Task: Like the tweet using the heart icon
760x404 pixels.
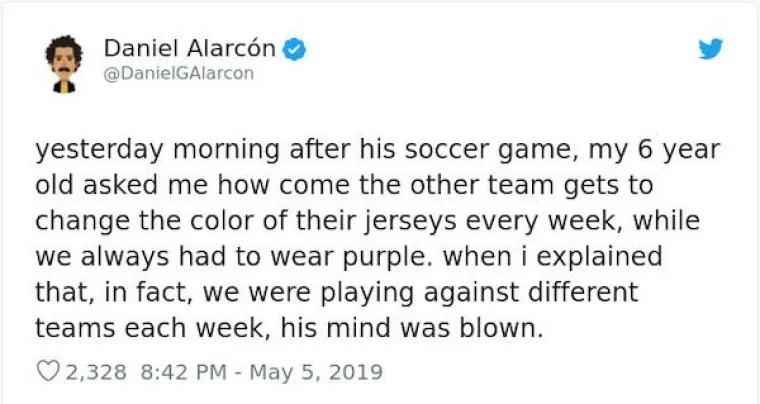Action: pyautogui.click(x=48, y=372)
